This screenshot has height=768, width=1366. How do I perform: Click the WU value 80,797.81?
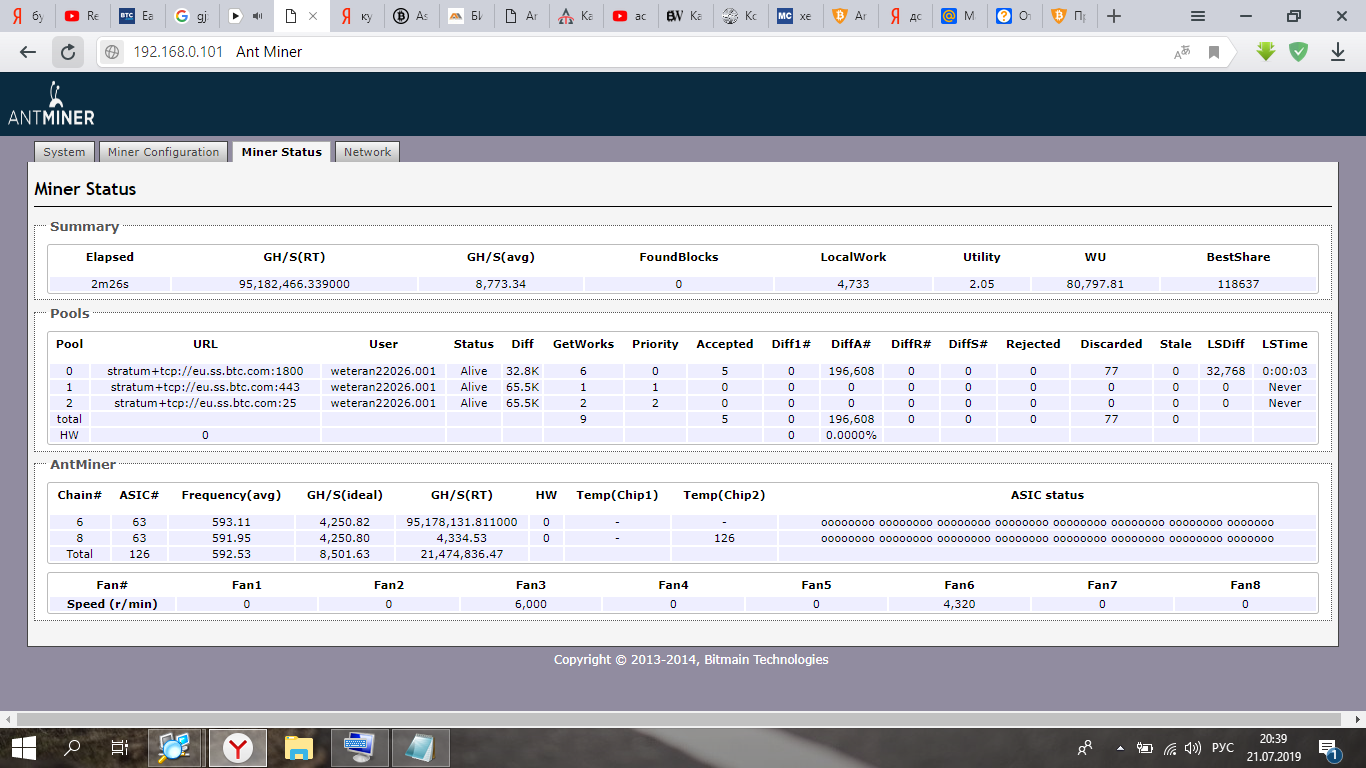click(x=1095, y=284)
